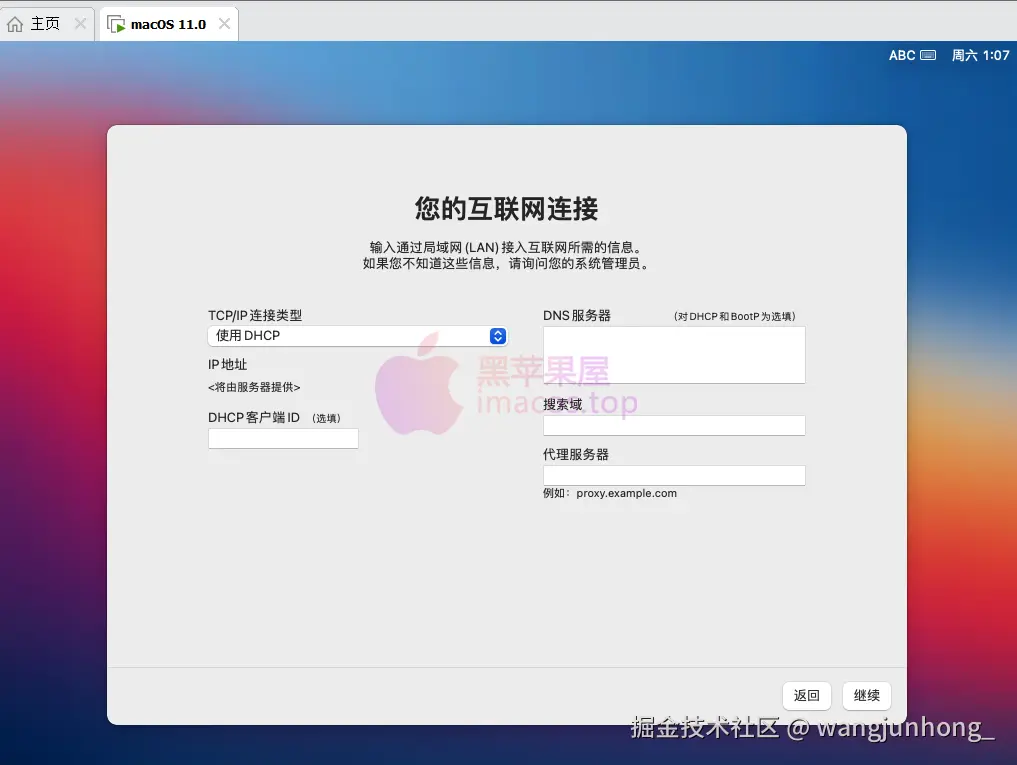
Task: Click the clock showing 周六 1:07
Action: pos(981,56)
